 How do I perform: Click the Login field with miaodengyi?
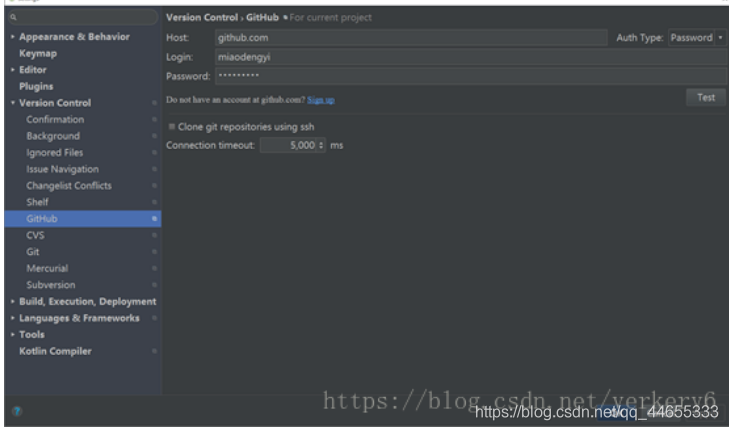click(471, 57)
